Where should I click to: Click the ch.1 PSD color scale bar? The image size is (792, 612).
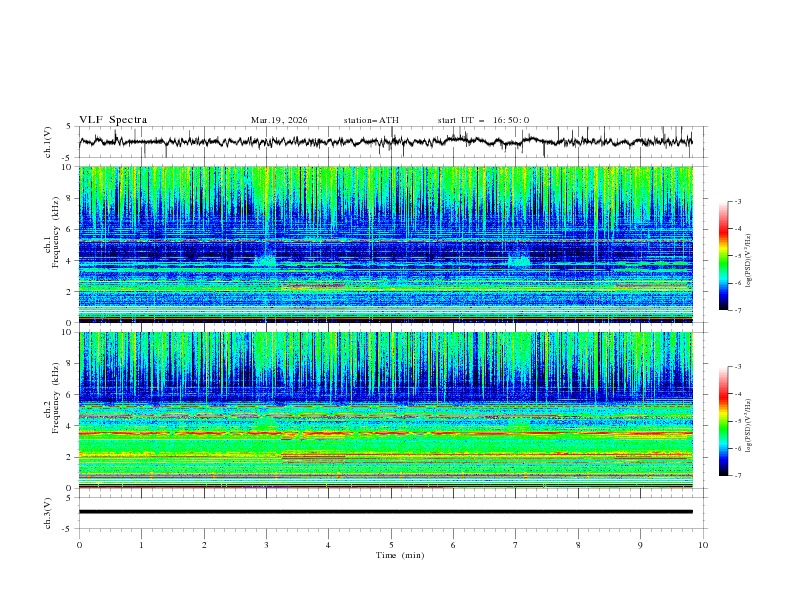(x=724, y=256)
